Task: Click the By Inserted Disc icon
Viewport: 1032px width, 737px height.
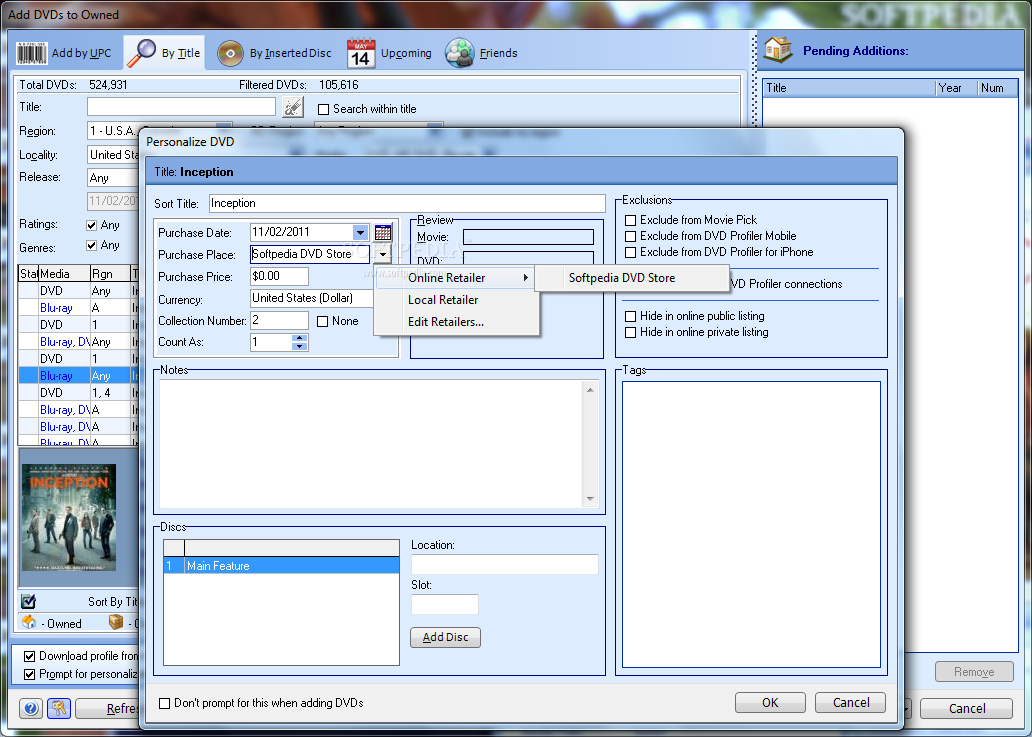Action: tap(230, 54)
